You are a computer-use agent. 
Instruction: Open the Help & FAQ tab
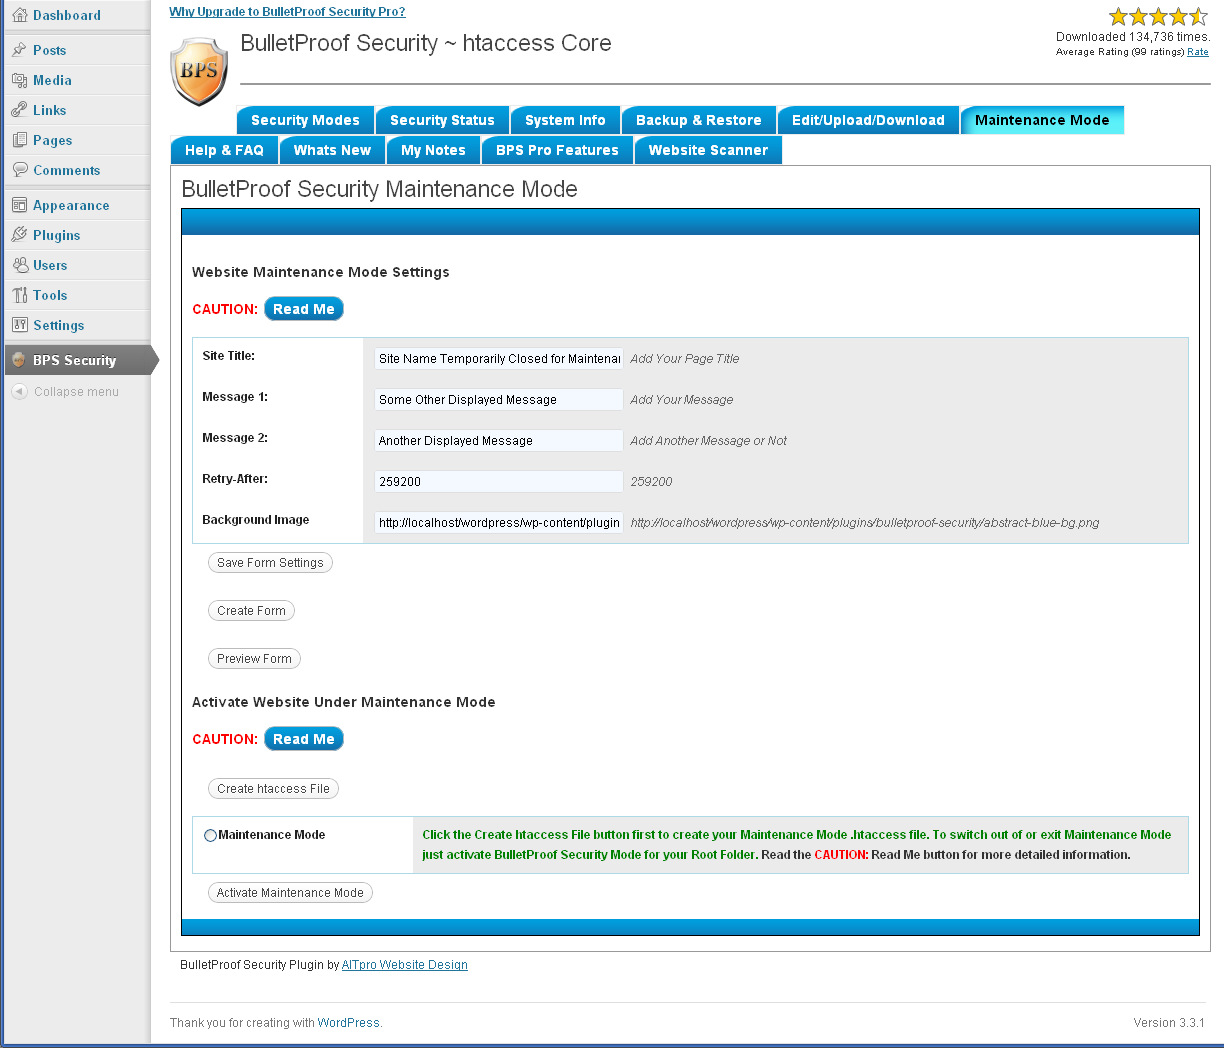(224, 150)
